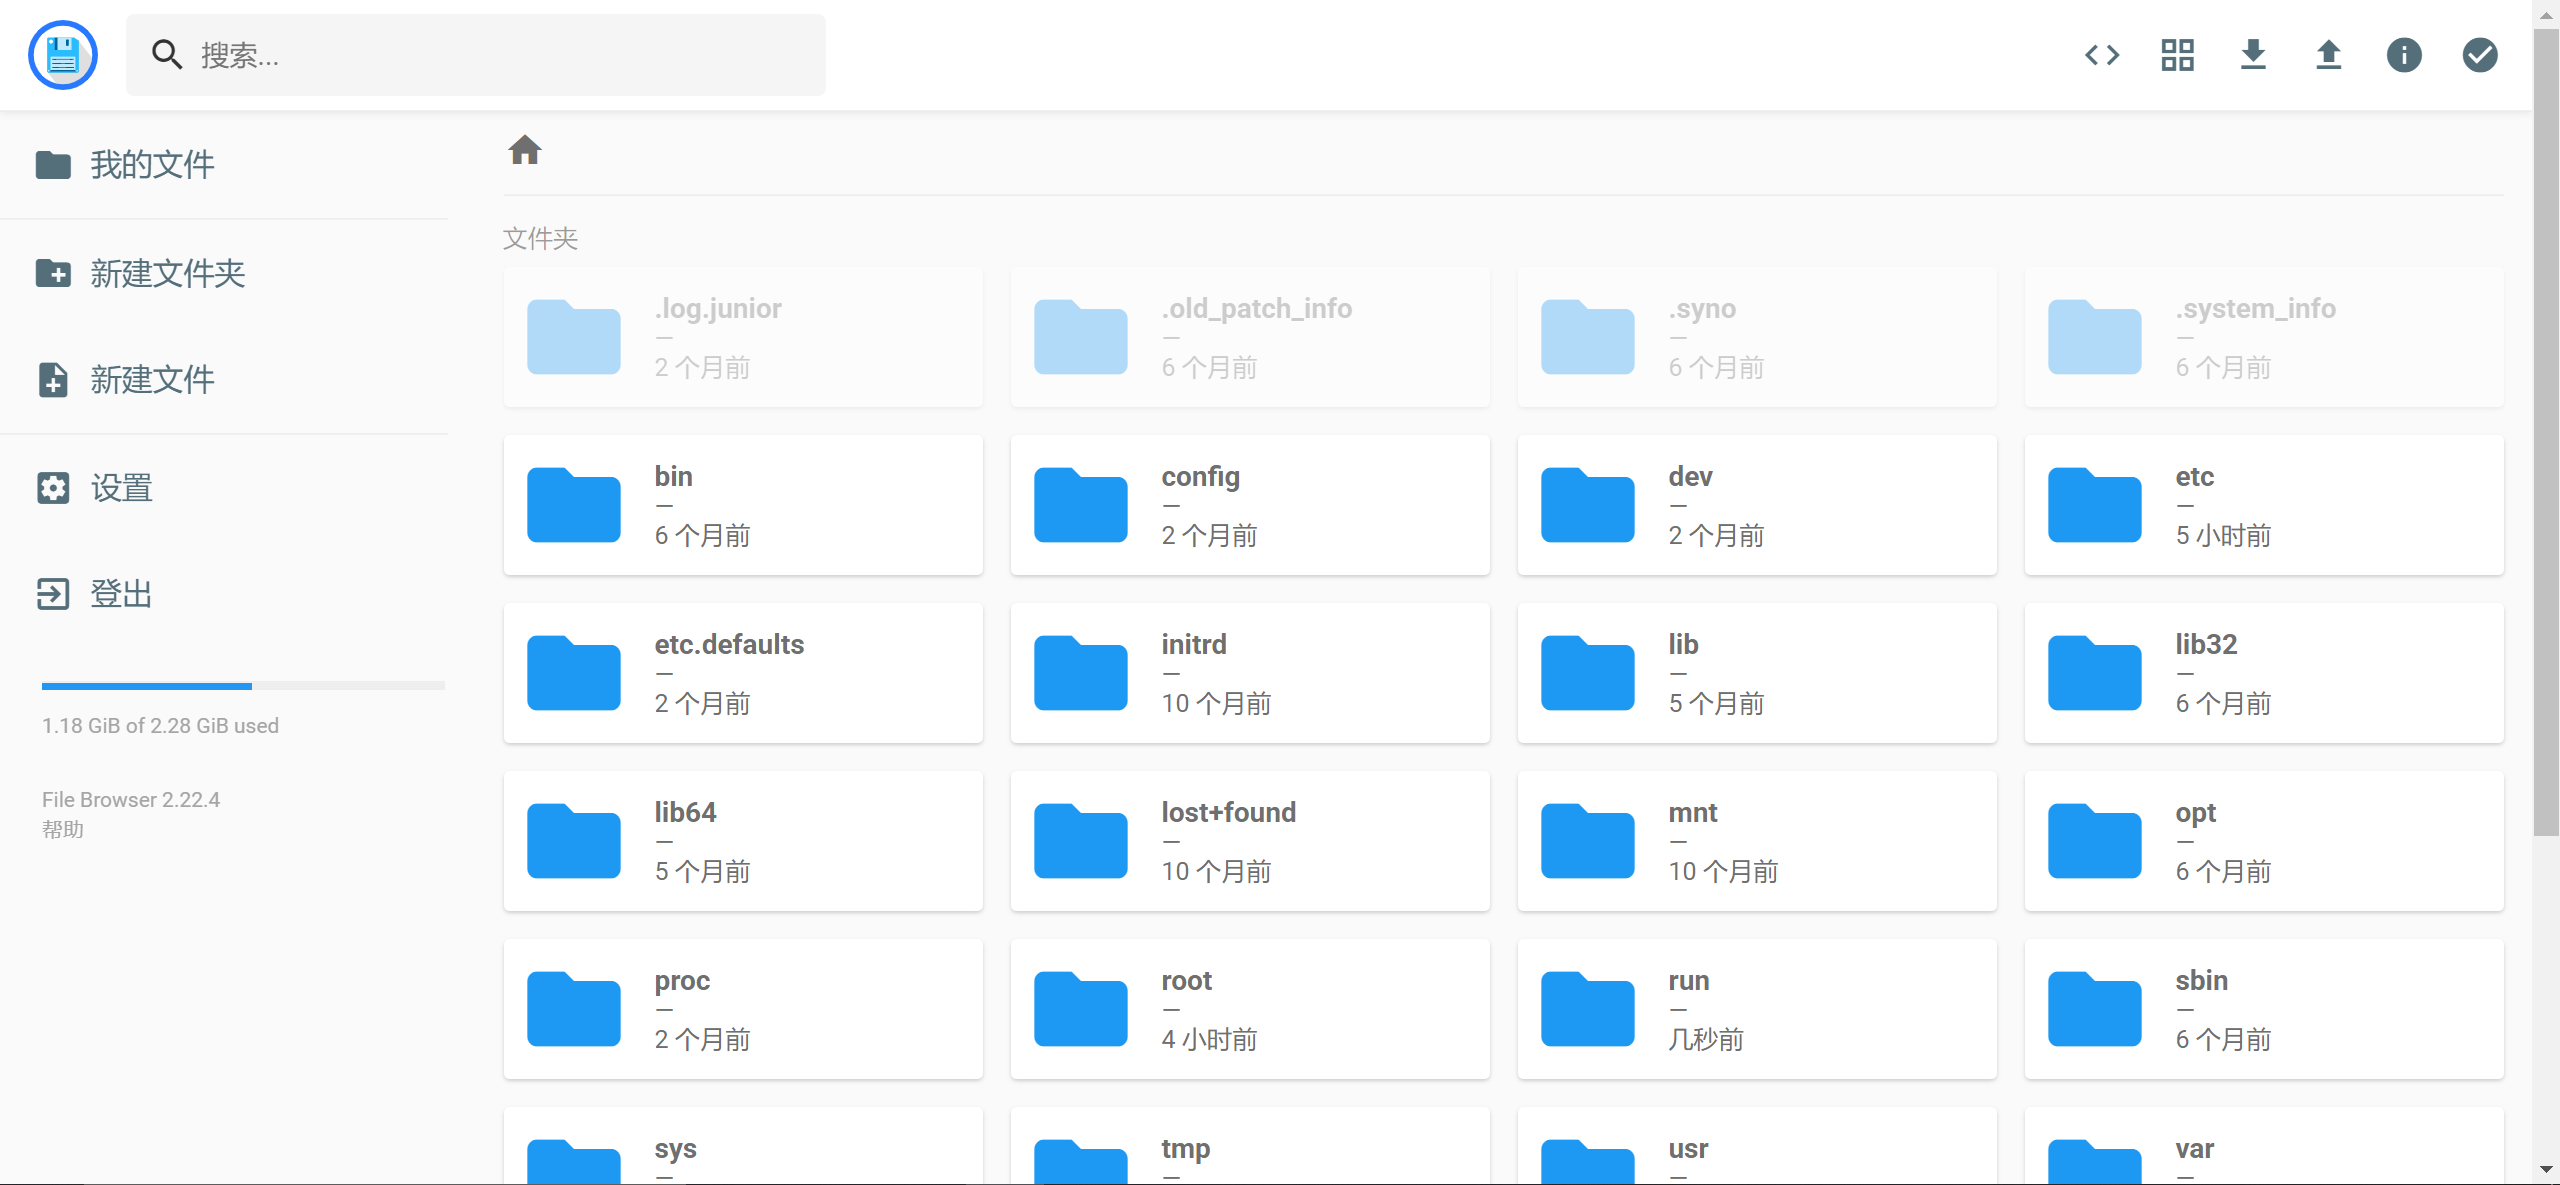
Task: Open 设置 in the sidebar
Action: (121, 488)
